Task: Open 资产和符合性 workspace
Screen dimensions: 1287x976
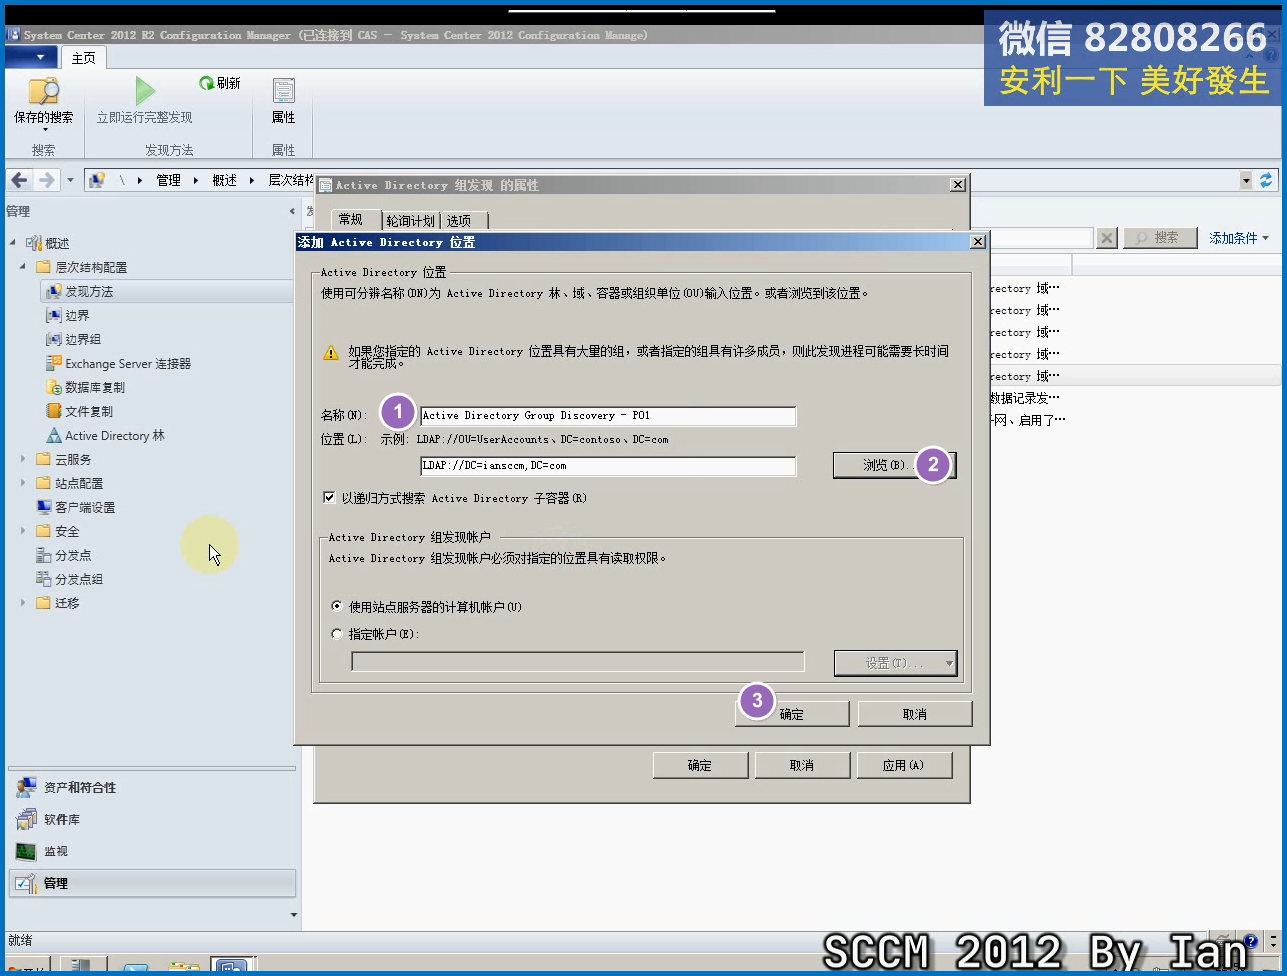Action: (153, 788)
